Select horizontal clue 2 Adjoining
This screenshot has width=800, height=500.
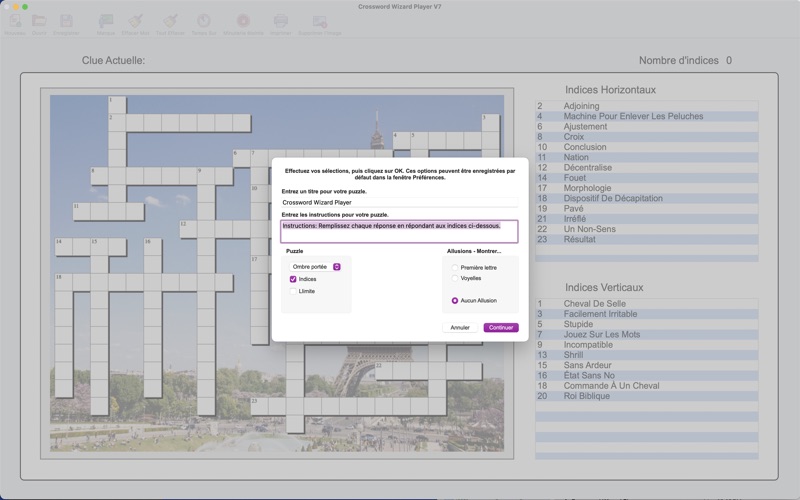pos(646,106)
